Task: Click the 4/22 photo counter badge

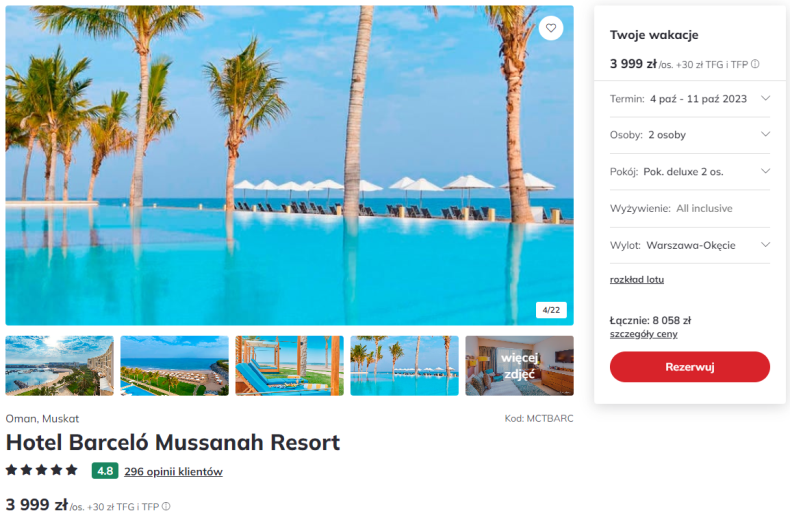Action: click(551, 310)
